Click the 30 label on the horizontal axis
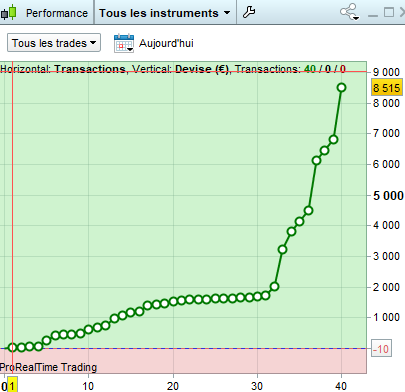The width and height of the screenshot is (405, 392). coord(257,386)
